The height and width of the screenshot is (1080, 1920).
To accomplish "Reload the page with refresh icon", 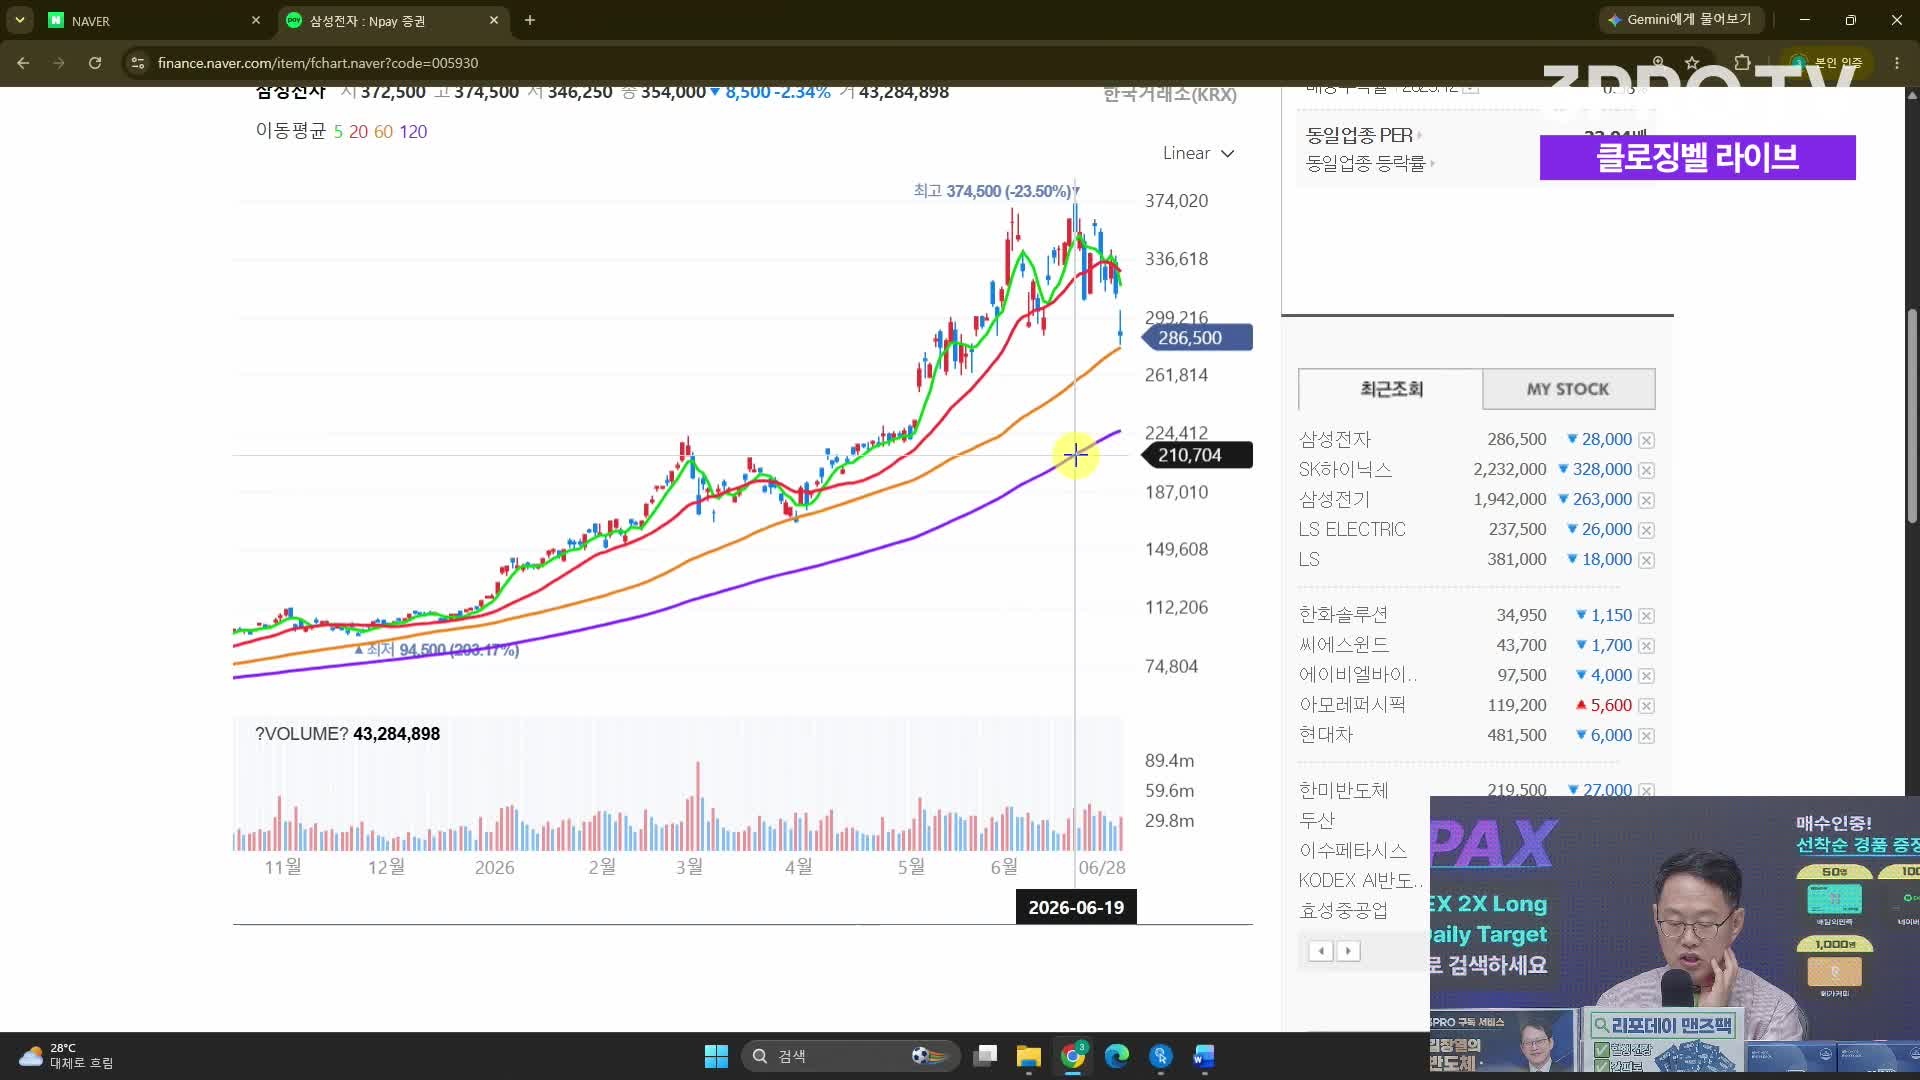I will tap(95, 63).
